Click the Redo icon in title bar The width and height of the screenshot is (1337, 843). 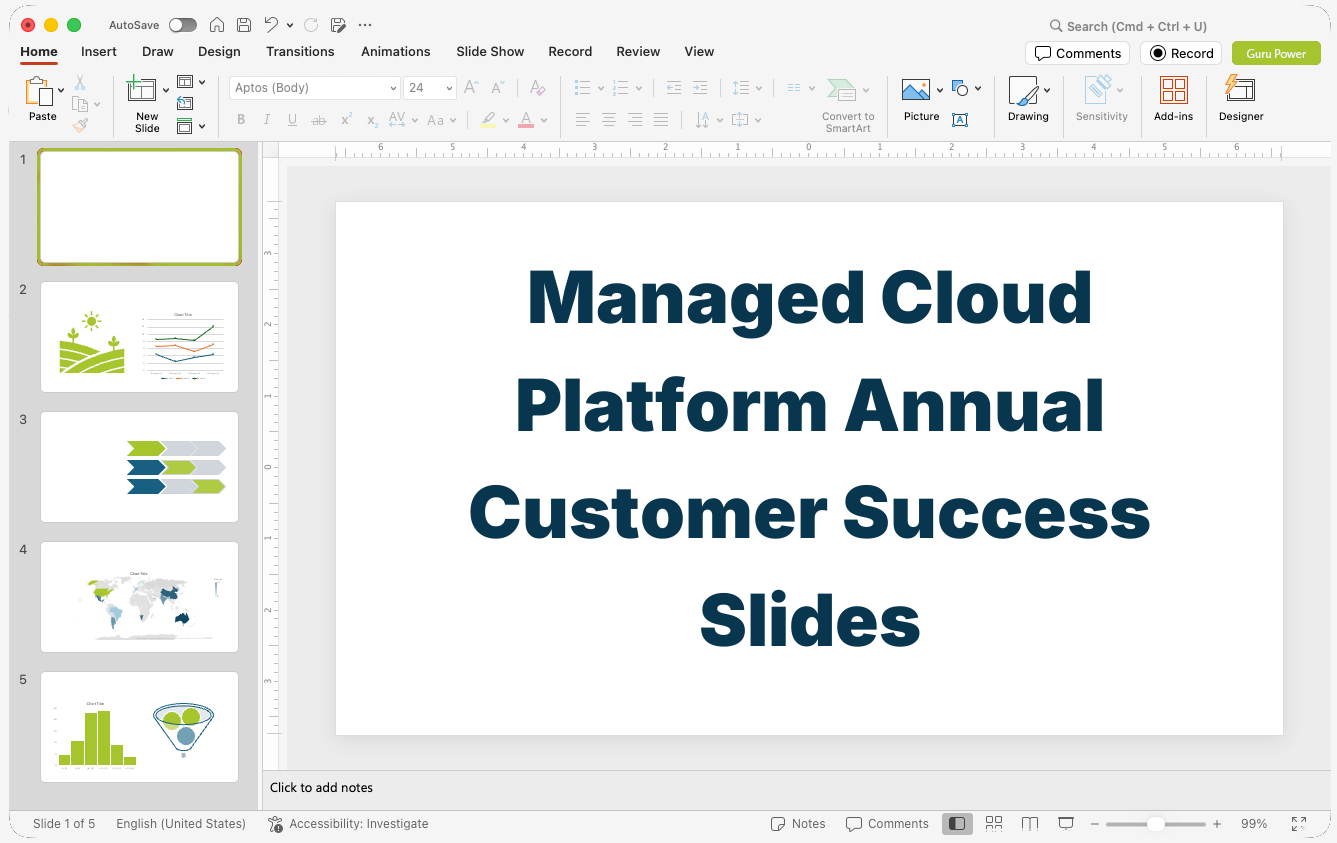[311, 25]
